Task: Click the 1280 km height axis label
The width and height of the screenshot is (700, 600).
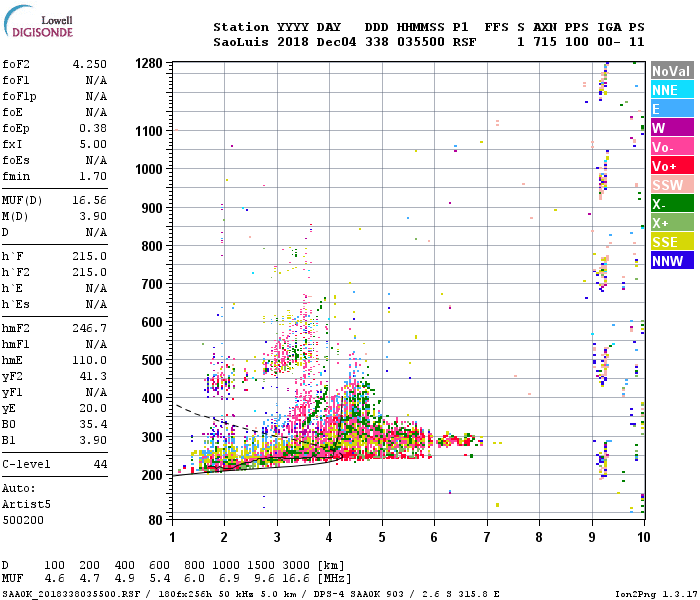Action: pos(149,63)
